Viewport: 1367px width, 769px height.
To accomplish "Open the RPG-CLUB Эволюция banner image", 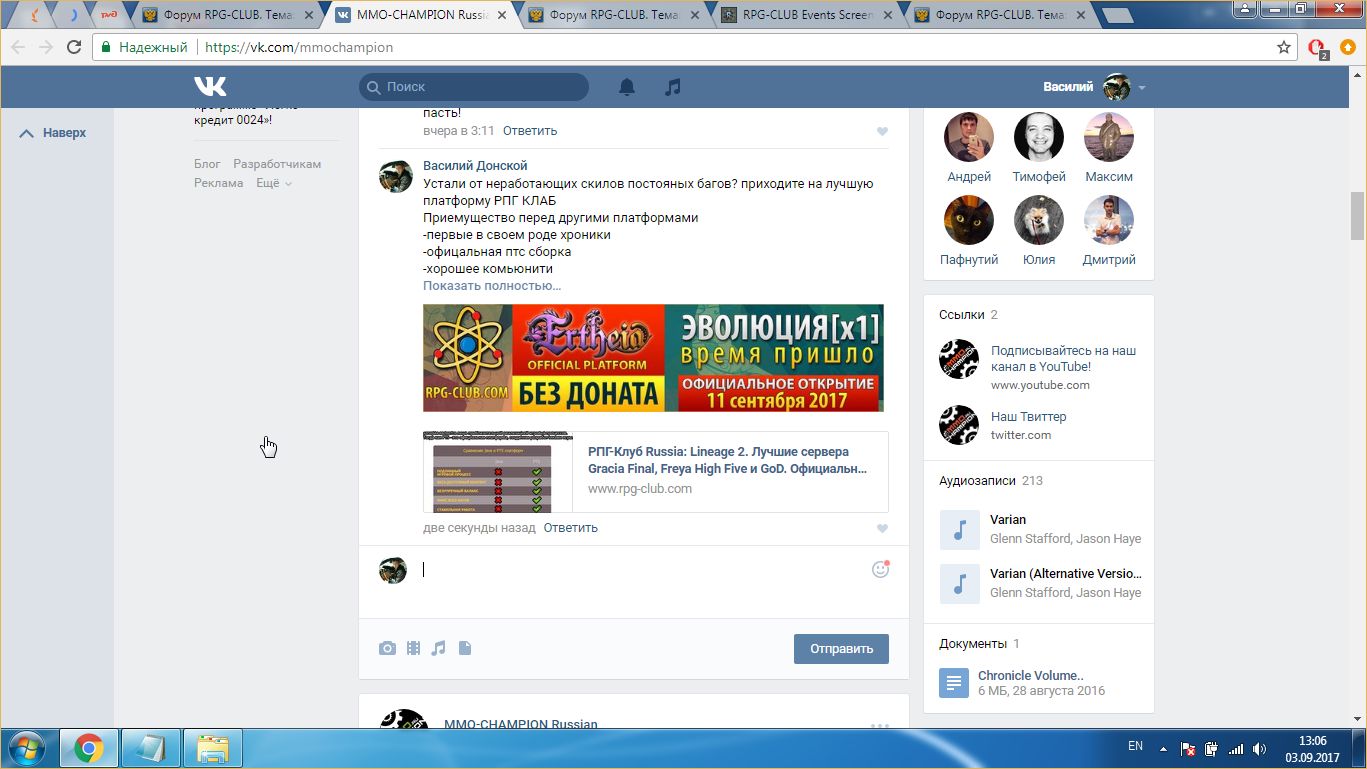I will pyautogui.click(x=653, y=358).
